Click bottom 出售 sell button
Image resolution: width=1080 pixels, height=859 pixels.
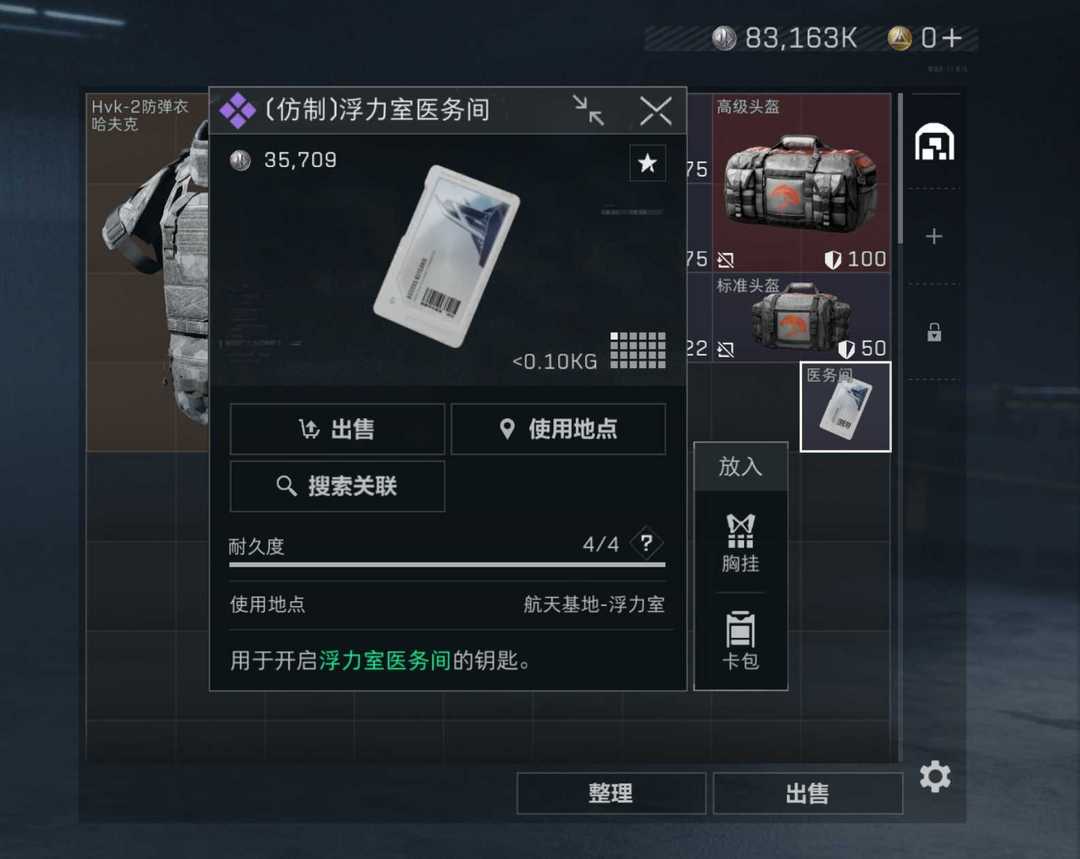tap(808, 793)
